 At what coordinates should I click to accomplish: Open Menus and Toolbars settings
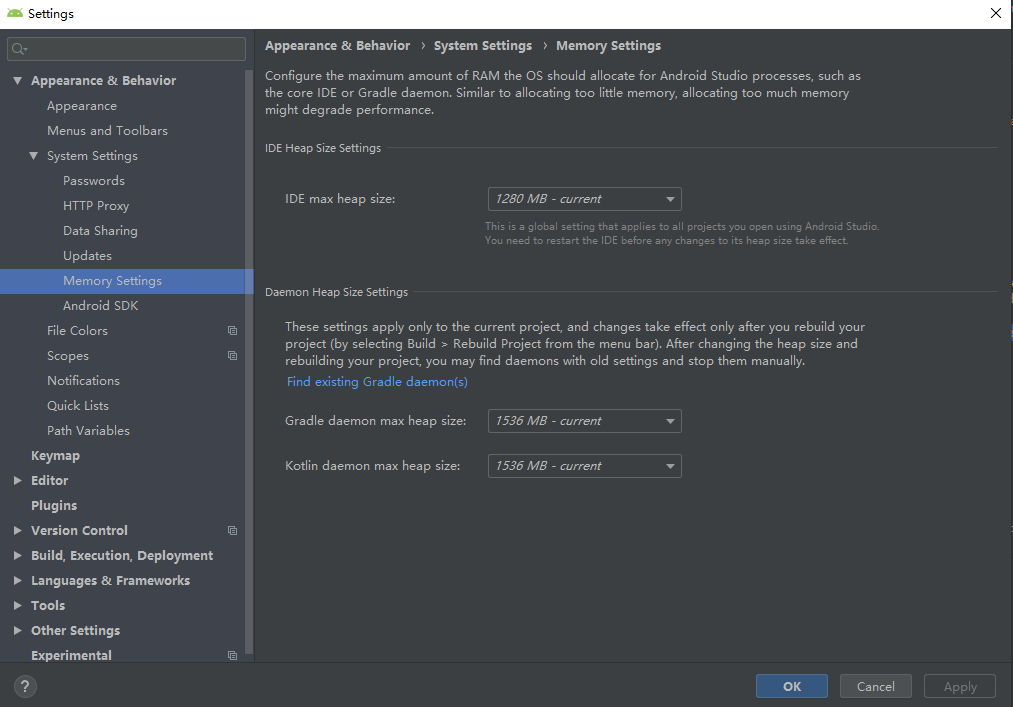(x=107, y=131)
